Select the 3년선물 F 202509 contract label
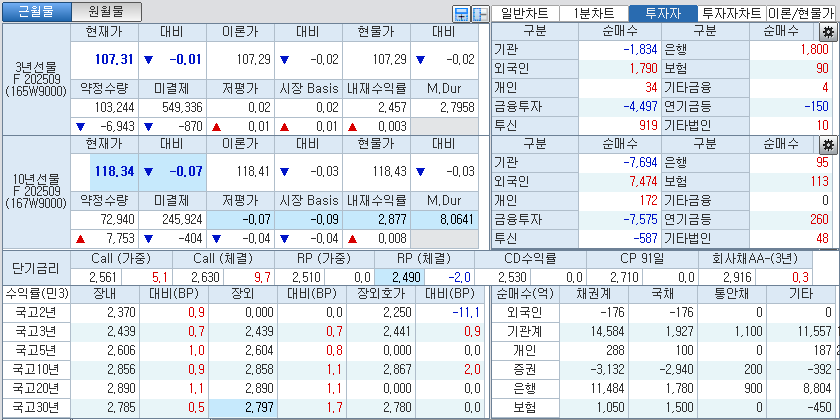The image size is (840, 420). 36,80
